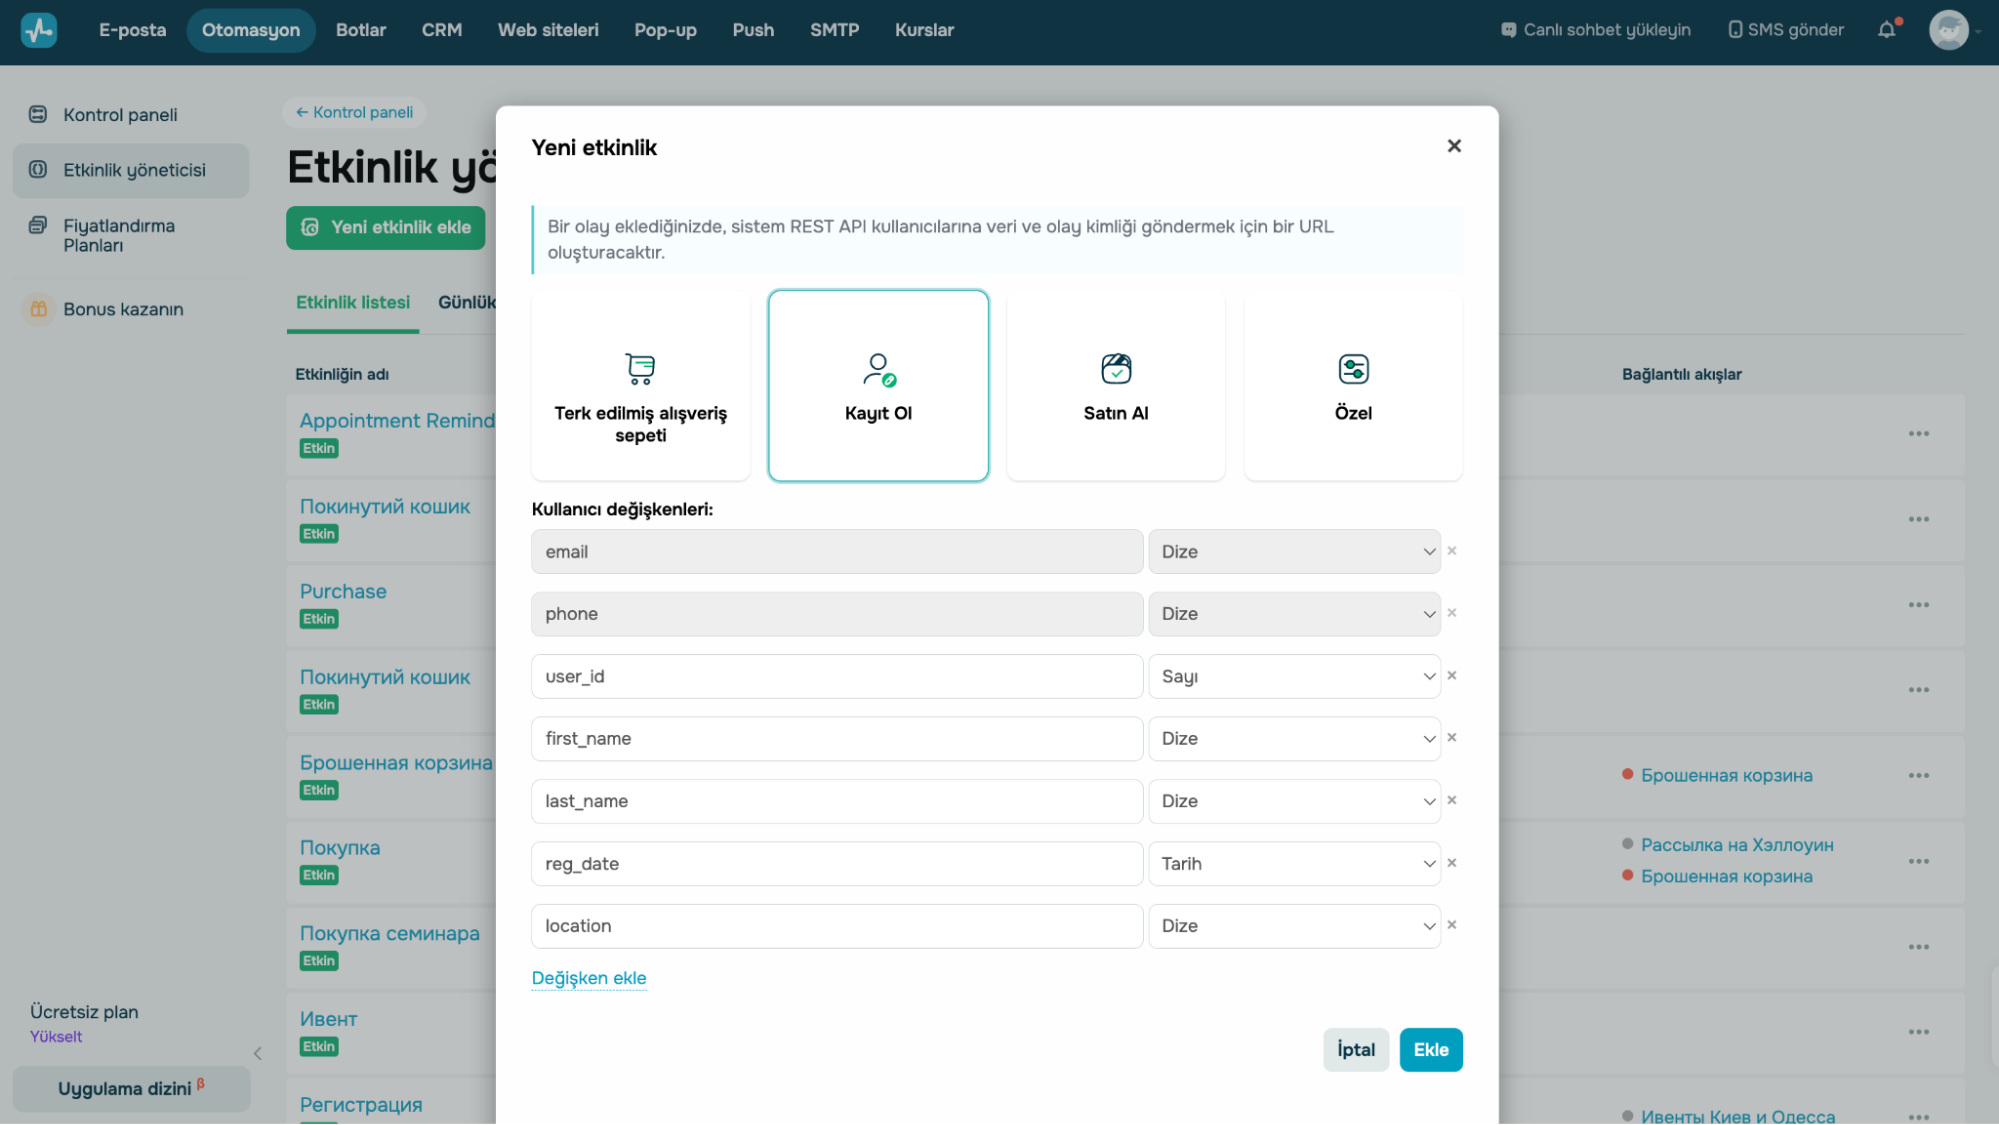
Task: Collapse the left sidebar arrow
Action: tap(258, 1053)
